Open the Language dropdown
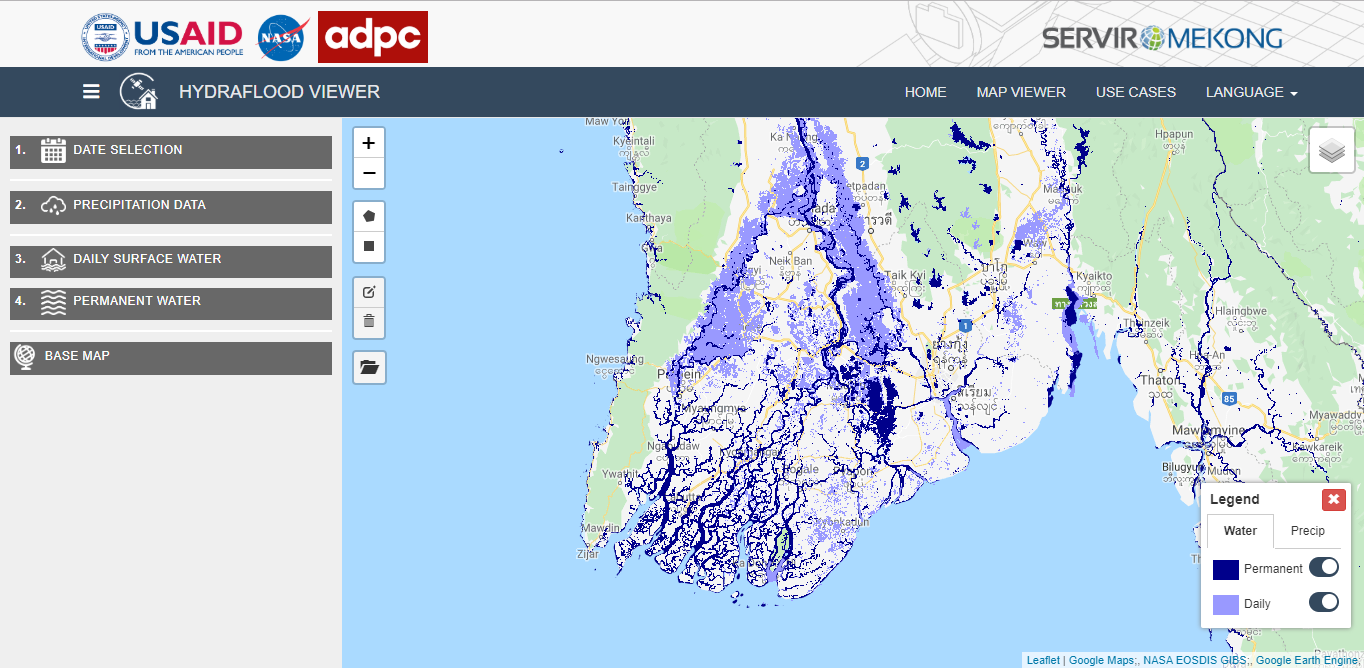1364x668 pixels. coord(1252,92)
